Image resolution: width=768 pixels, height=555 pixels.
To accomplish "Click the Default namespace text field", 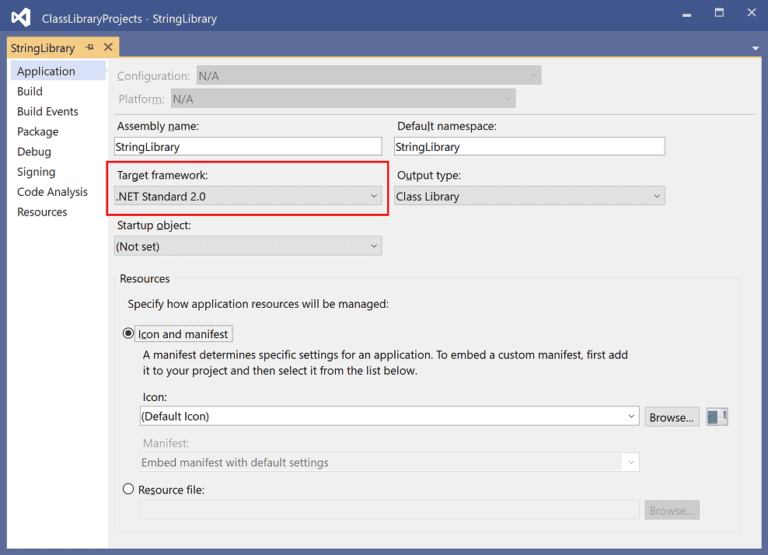I will tap(529, 147).
